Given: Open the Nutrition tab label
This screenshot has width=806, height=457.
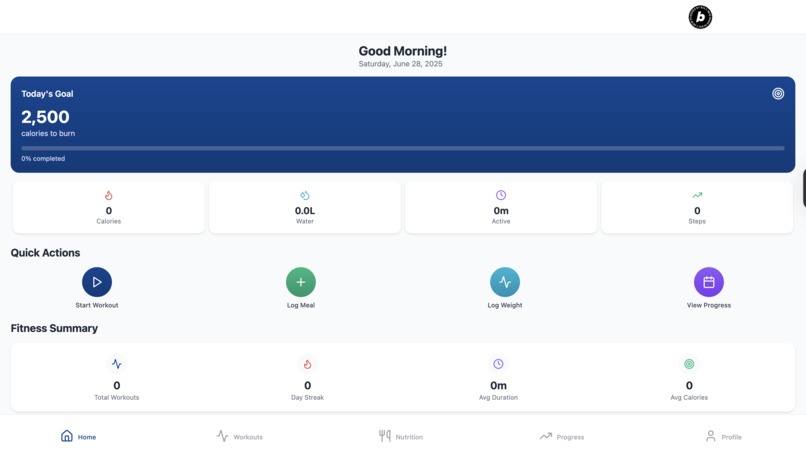Looking at the screenshot, I should (x=409, y=437).
